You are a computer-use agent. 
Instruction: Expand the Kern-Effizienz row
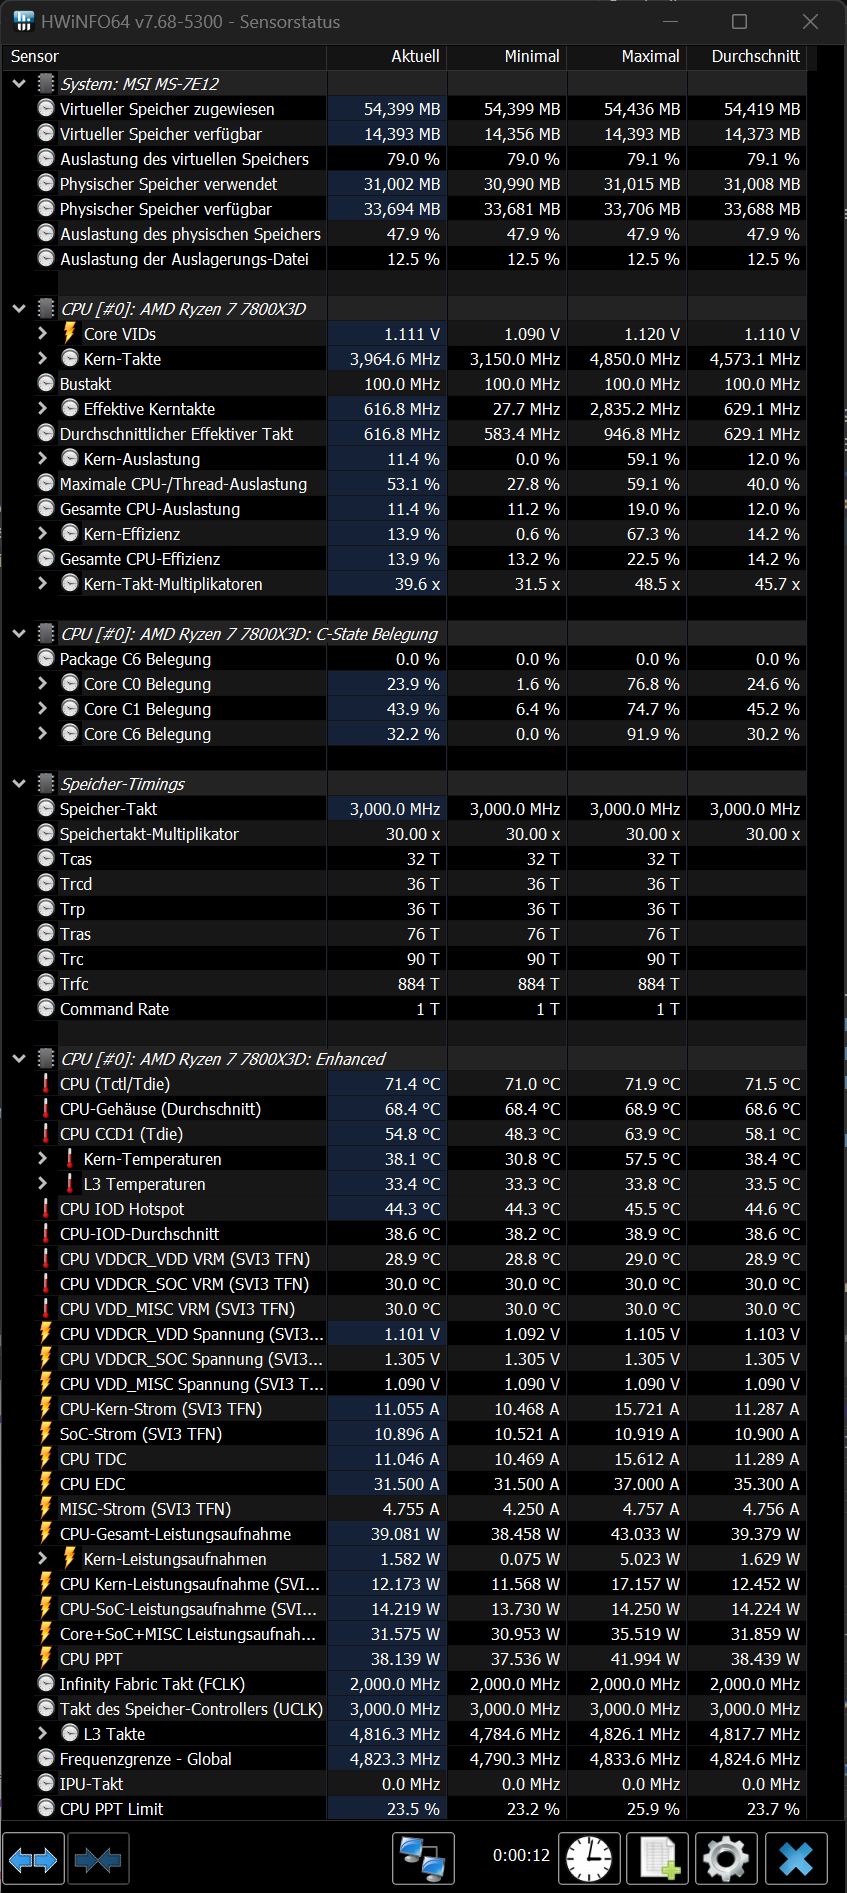click(x=42, y=533)
